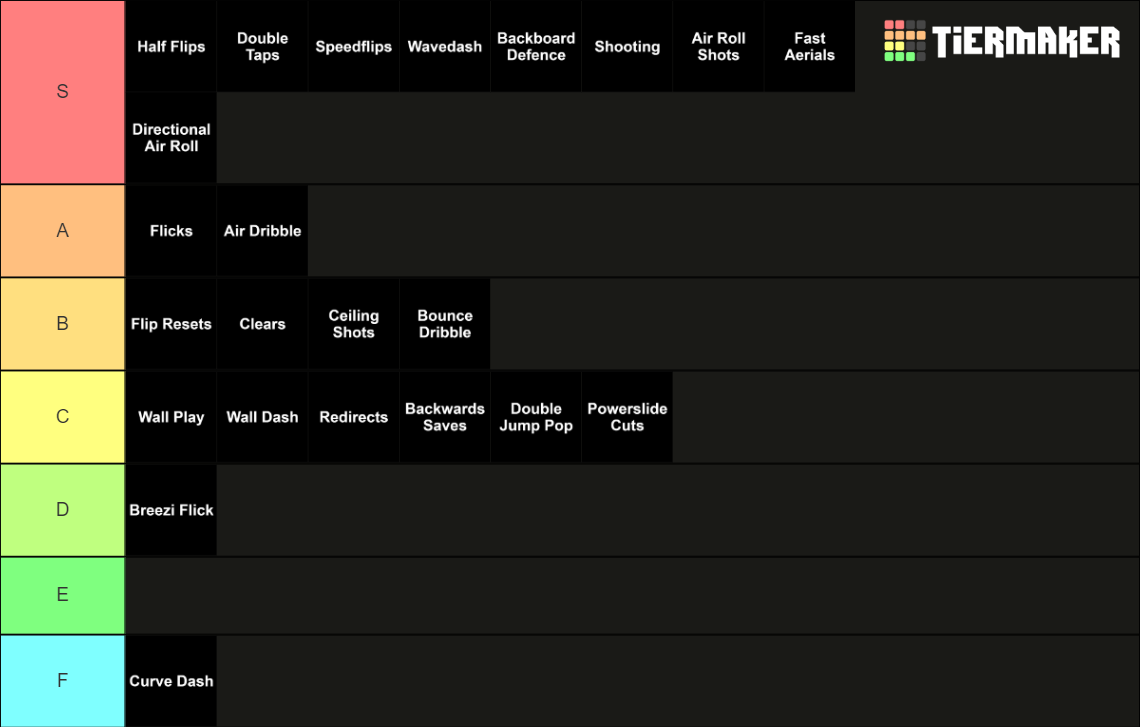Click the Backboard Defence tile
The height and width of the screenshot is (727, 1140).
coord(536,47)
